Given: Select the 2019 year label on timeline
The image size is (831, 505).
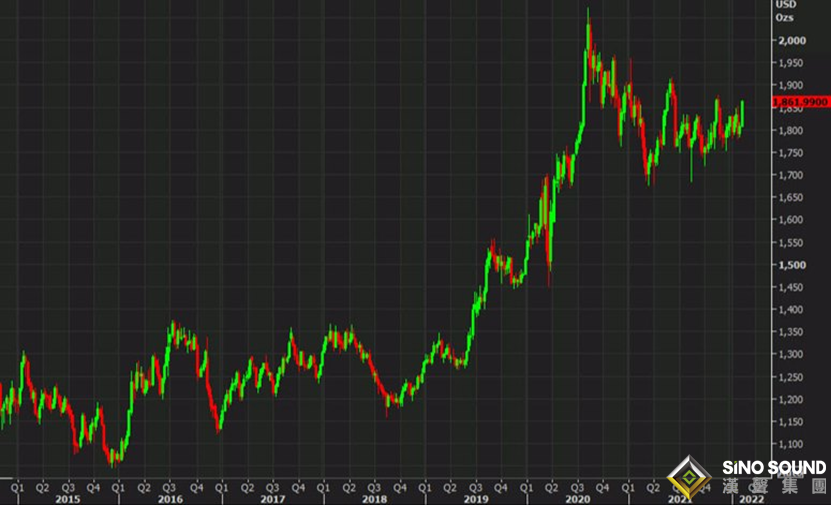Looking at the screenshot, I should coord(476,498).
